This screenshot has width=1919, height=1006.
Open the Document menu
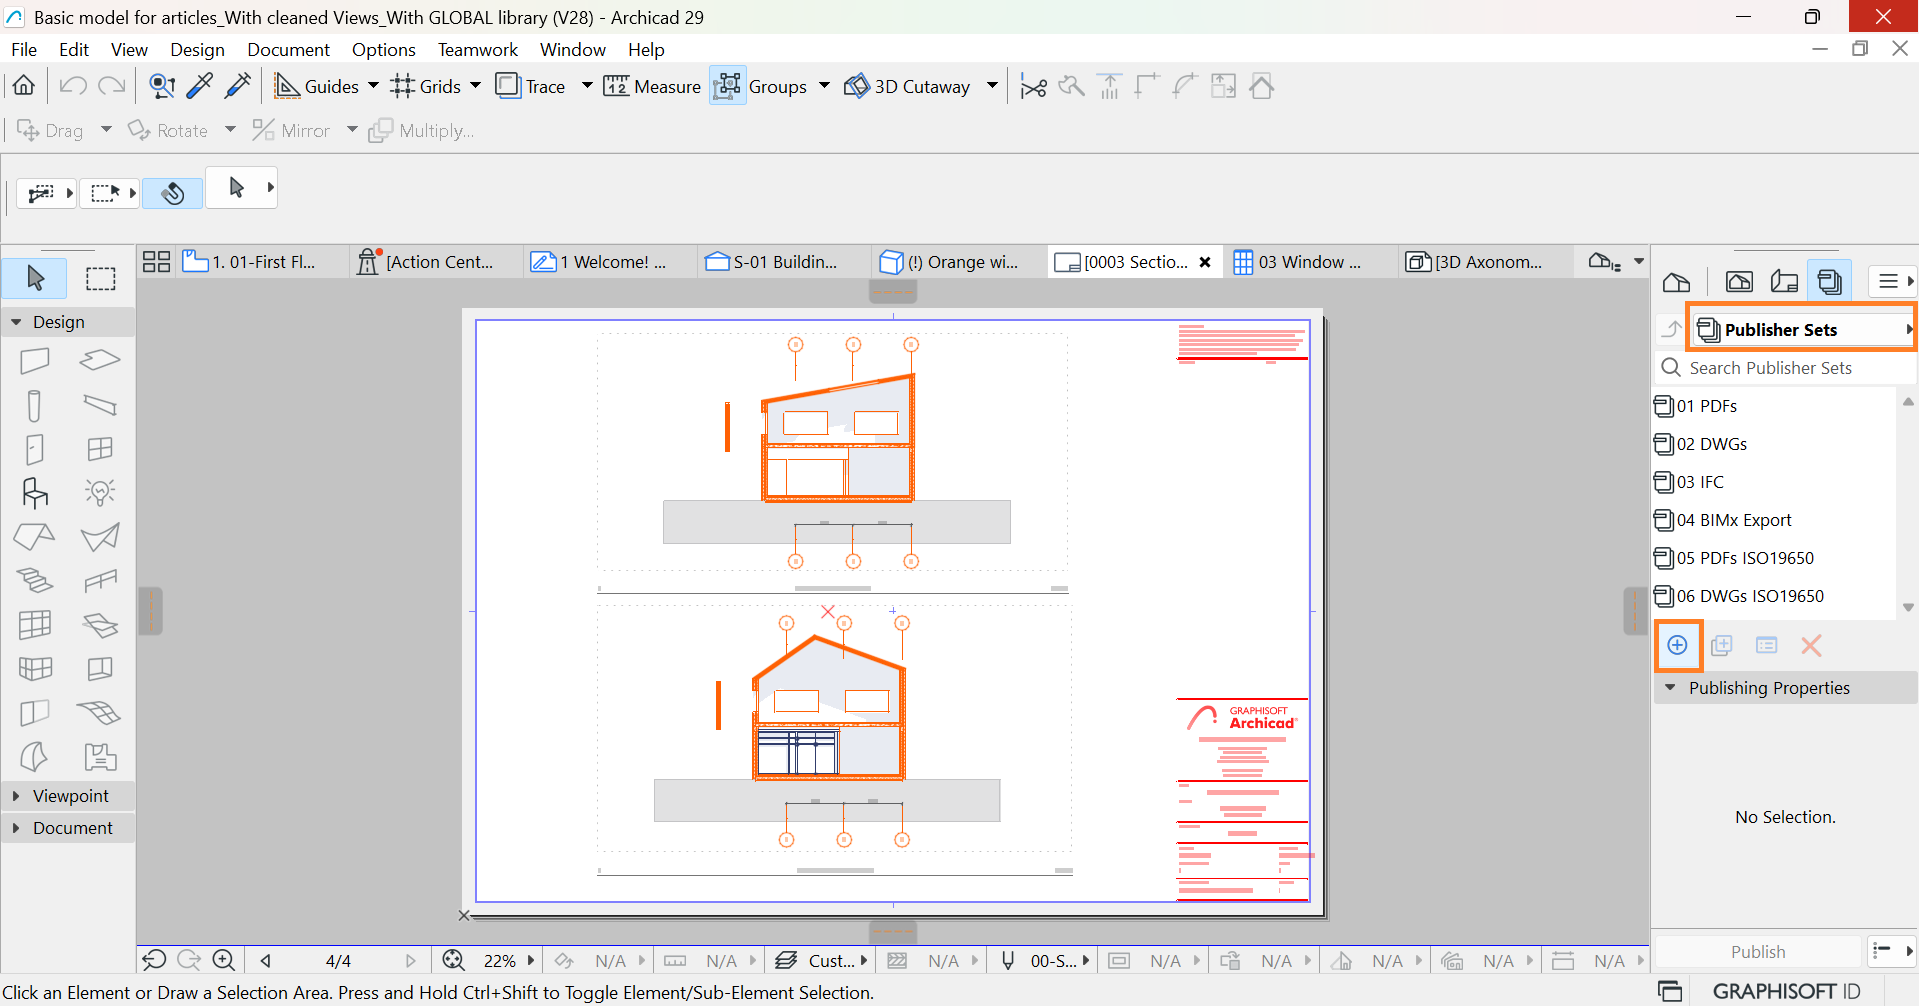(288, 49)
